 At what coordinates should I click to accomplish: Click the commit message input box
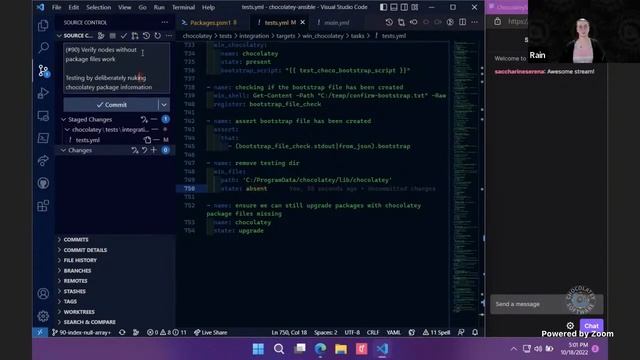point(117,68)
